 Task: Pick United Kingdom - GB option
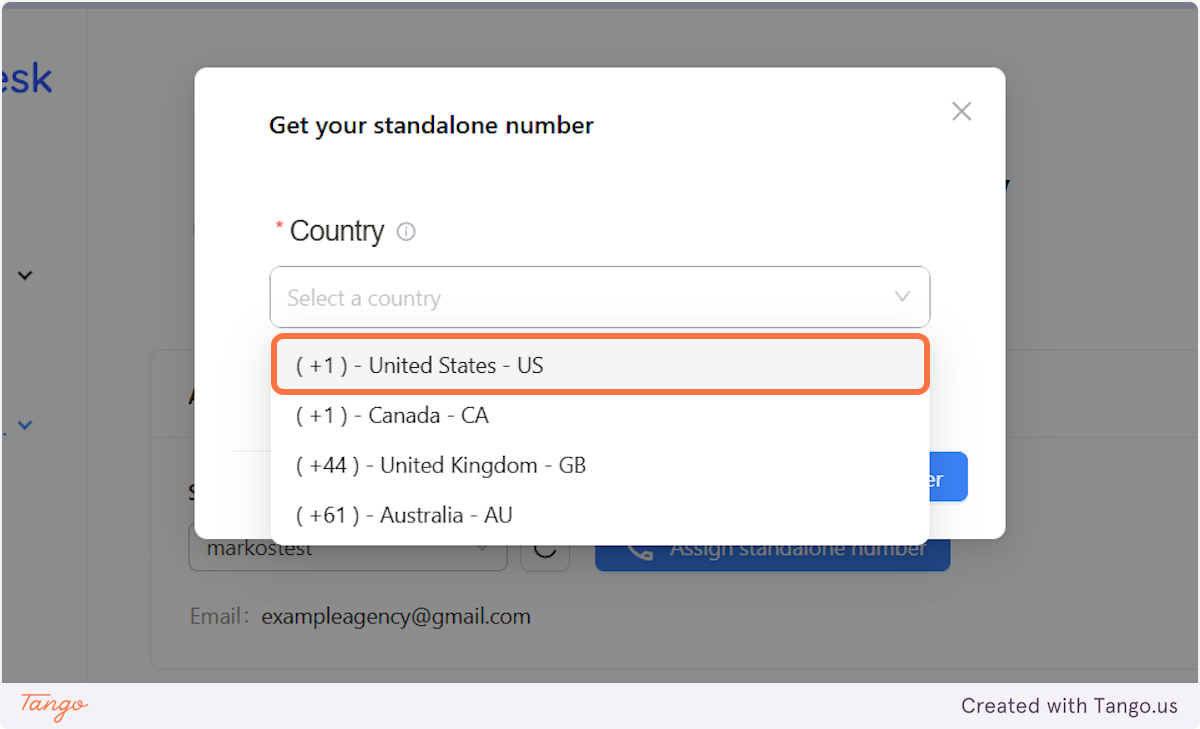point(600,465)
